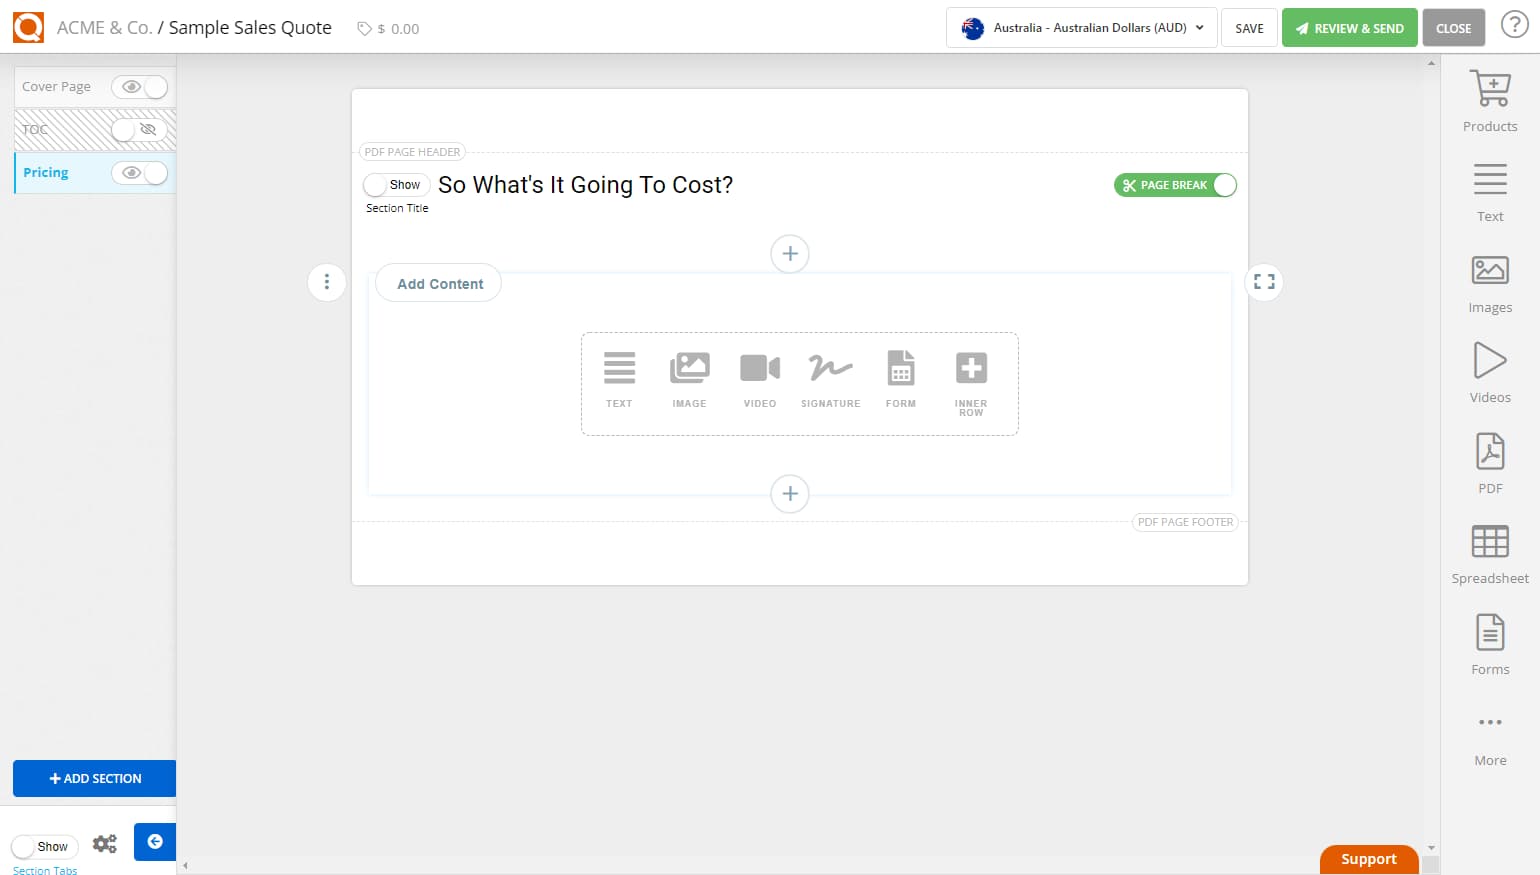
Task: Open the Australian Dollars currency dropdown
Action: pyautogui.click(x=1080, y=28)
